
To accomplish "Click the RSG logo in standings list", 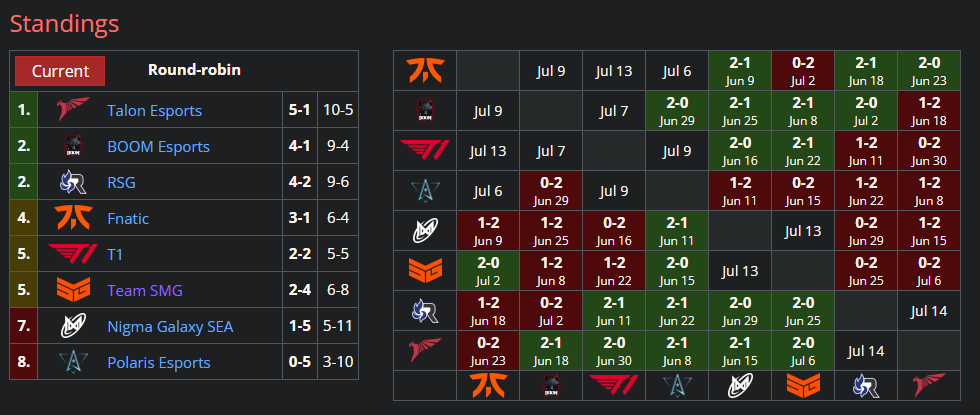I will click(x=72, y=182).
